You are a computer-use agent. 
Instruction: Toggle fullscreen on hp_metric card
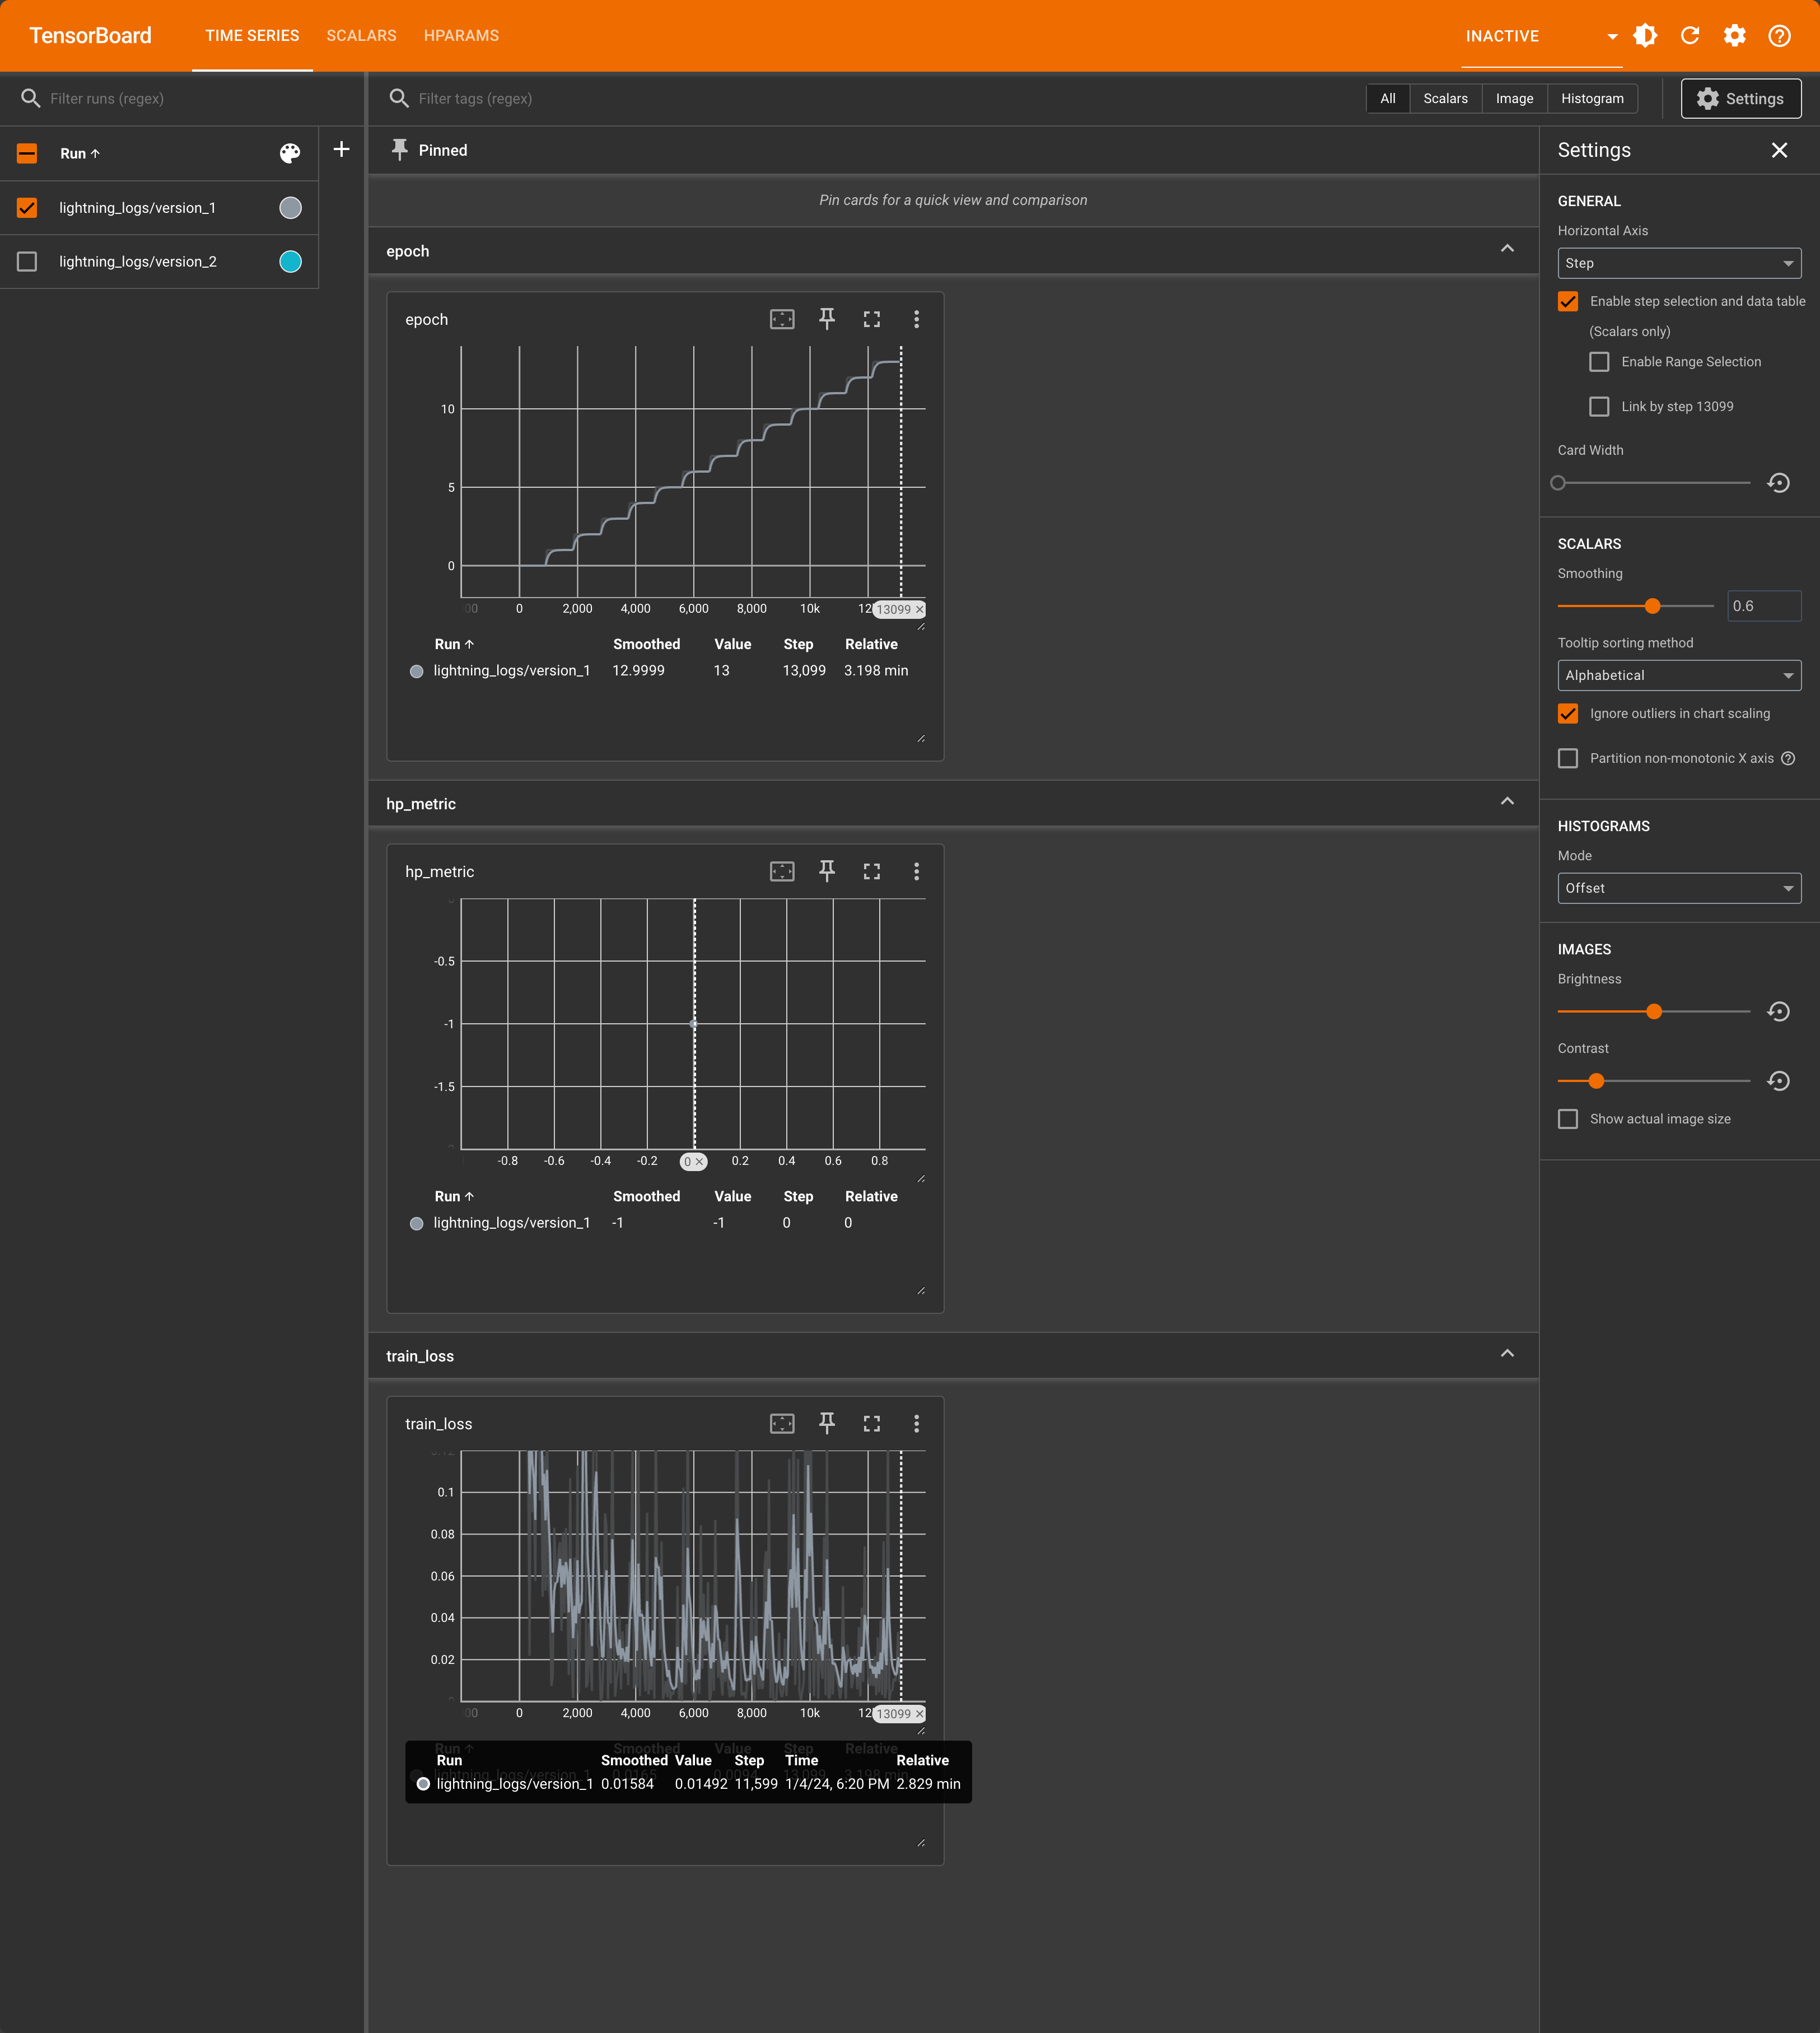tap(871, 871)
